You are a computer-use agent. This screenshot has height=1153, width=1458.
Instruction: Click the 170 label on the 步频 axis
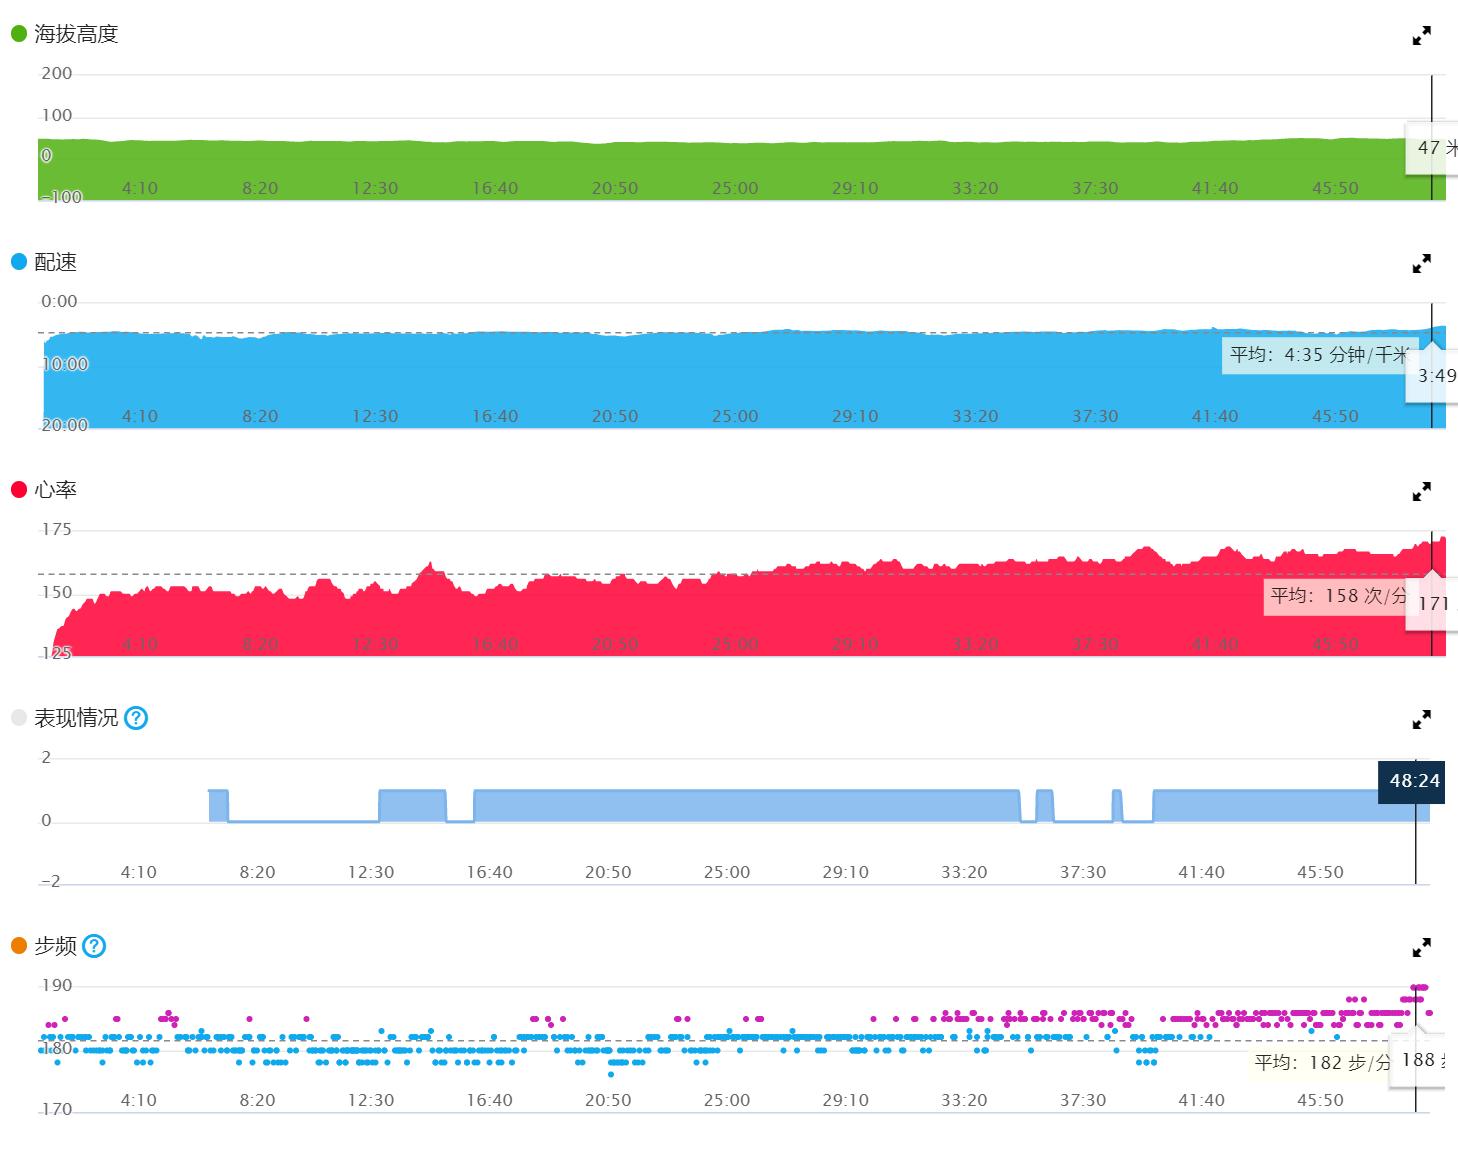(57, 1109)
